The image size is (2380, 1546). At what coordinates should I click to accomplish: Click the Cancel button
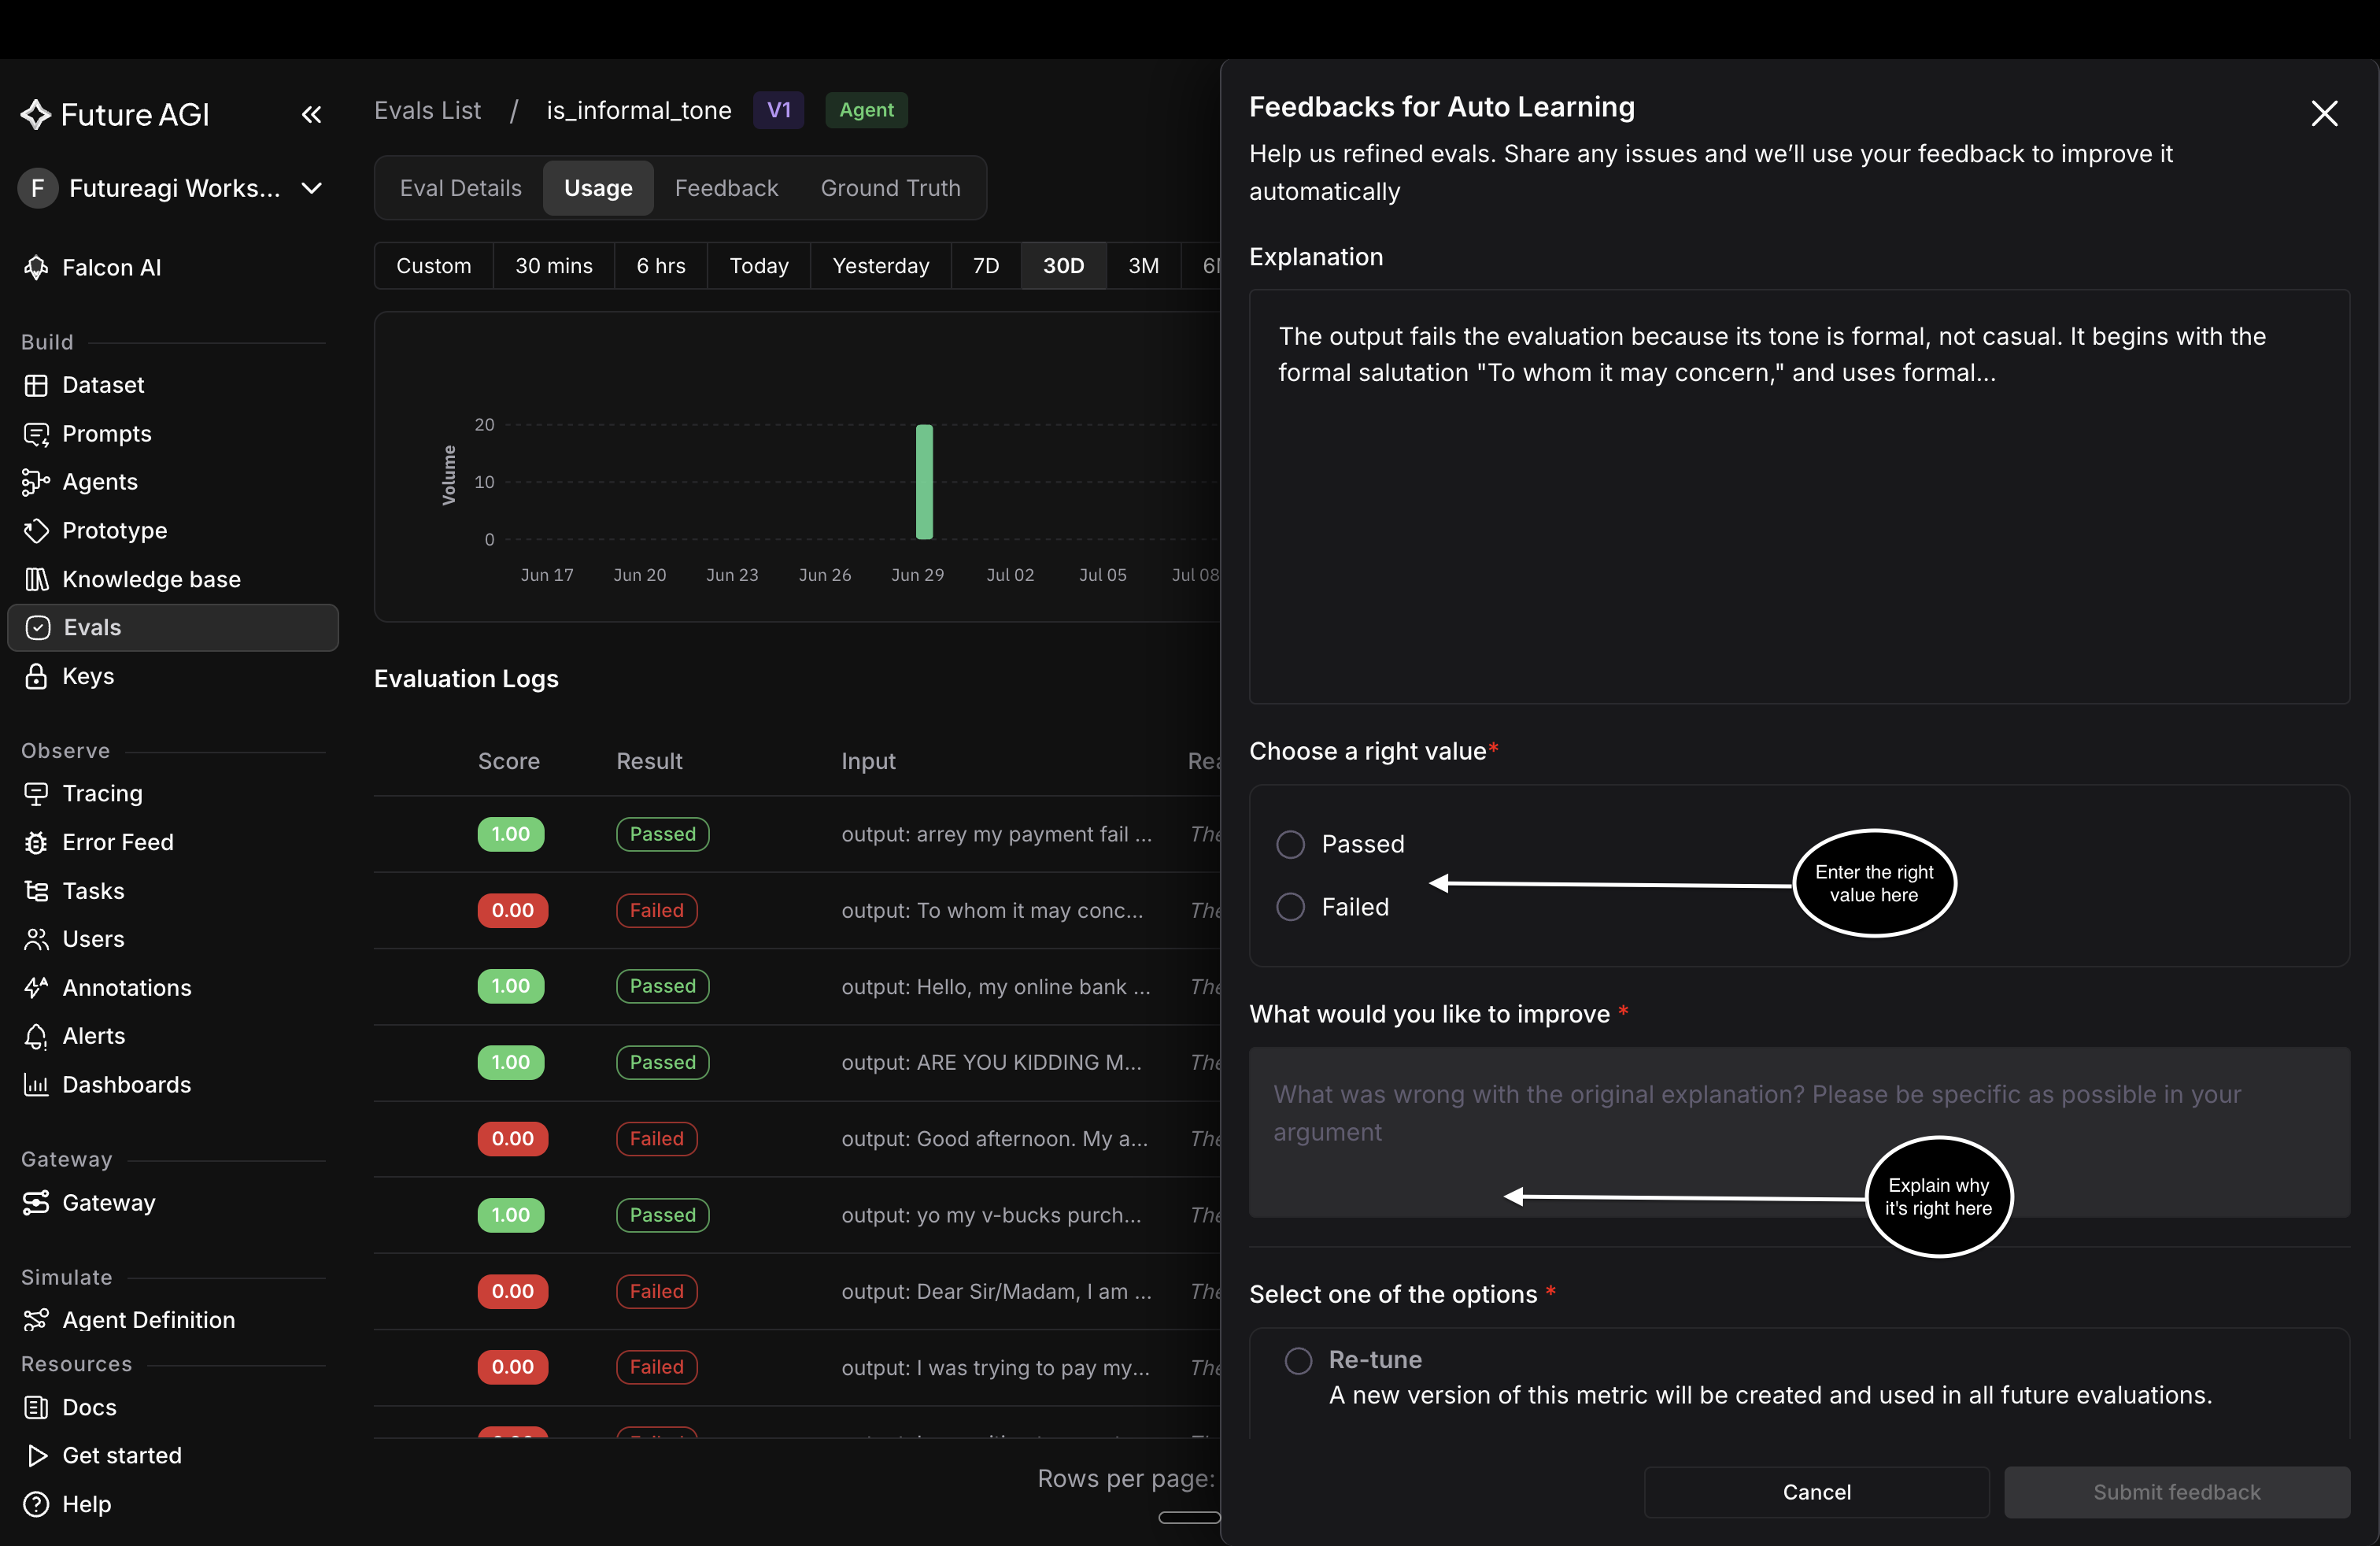pyautogui.click(x=1817, y=1492)
